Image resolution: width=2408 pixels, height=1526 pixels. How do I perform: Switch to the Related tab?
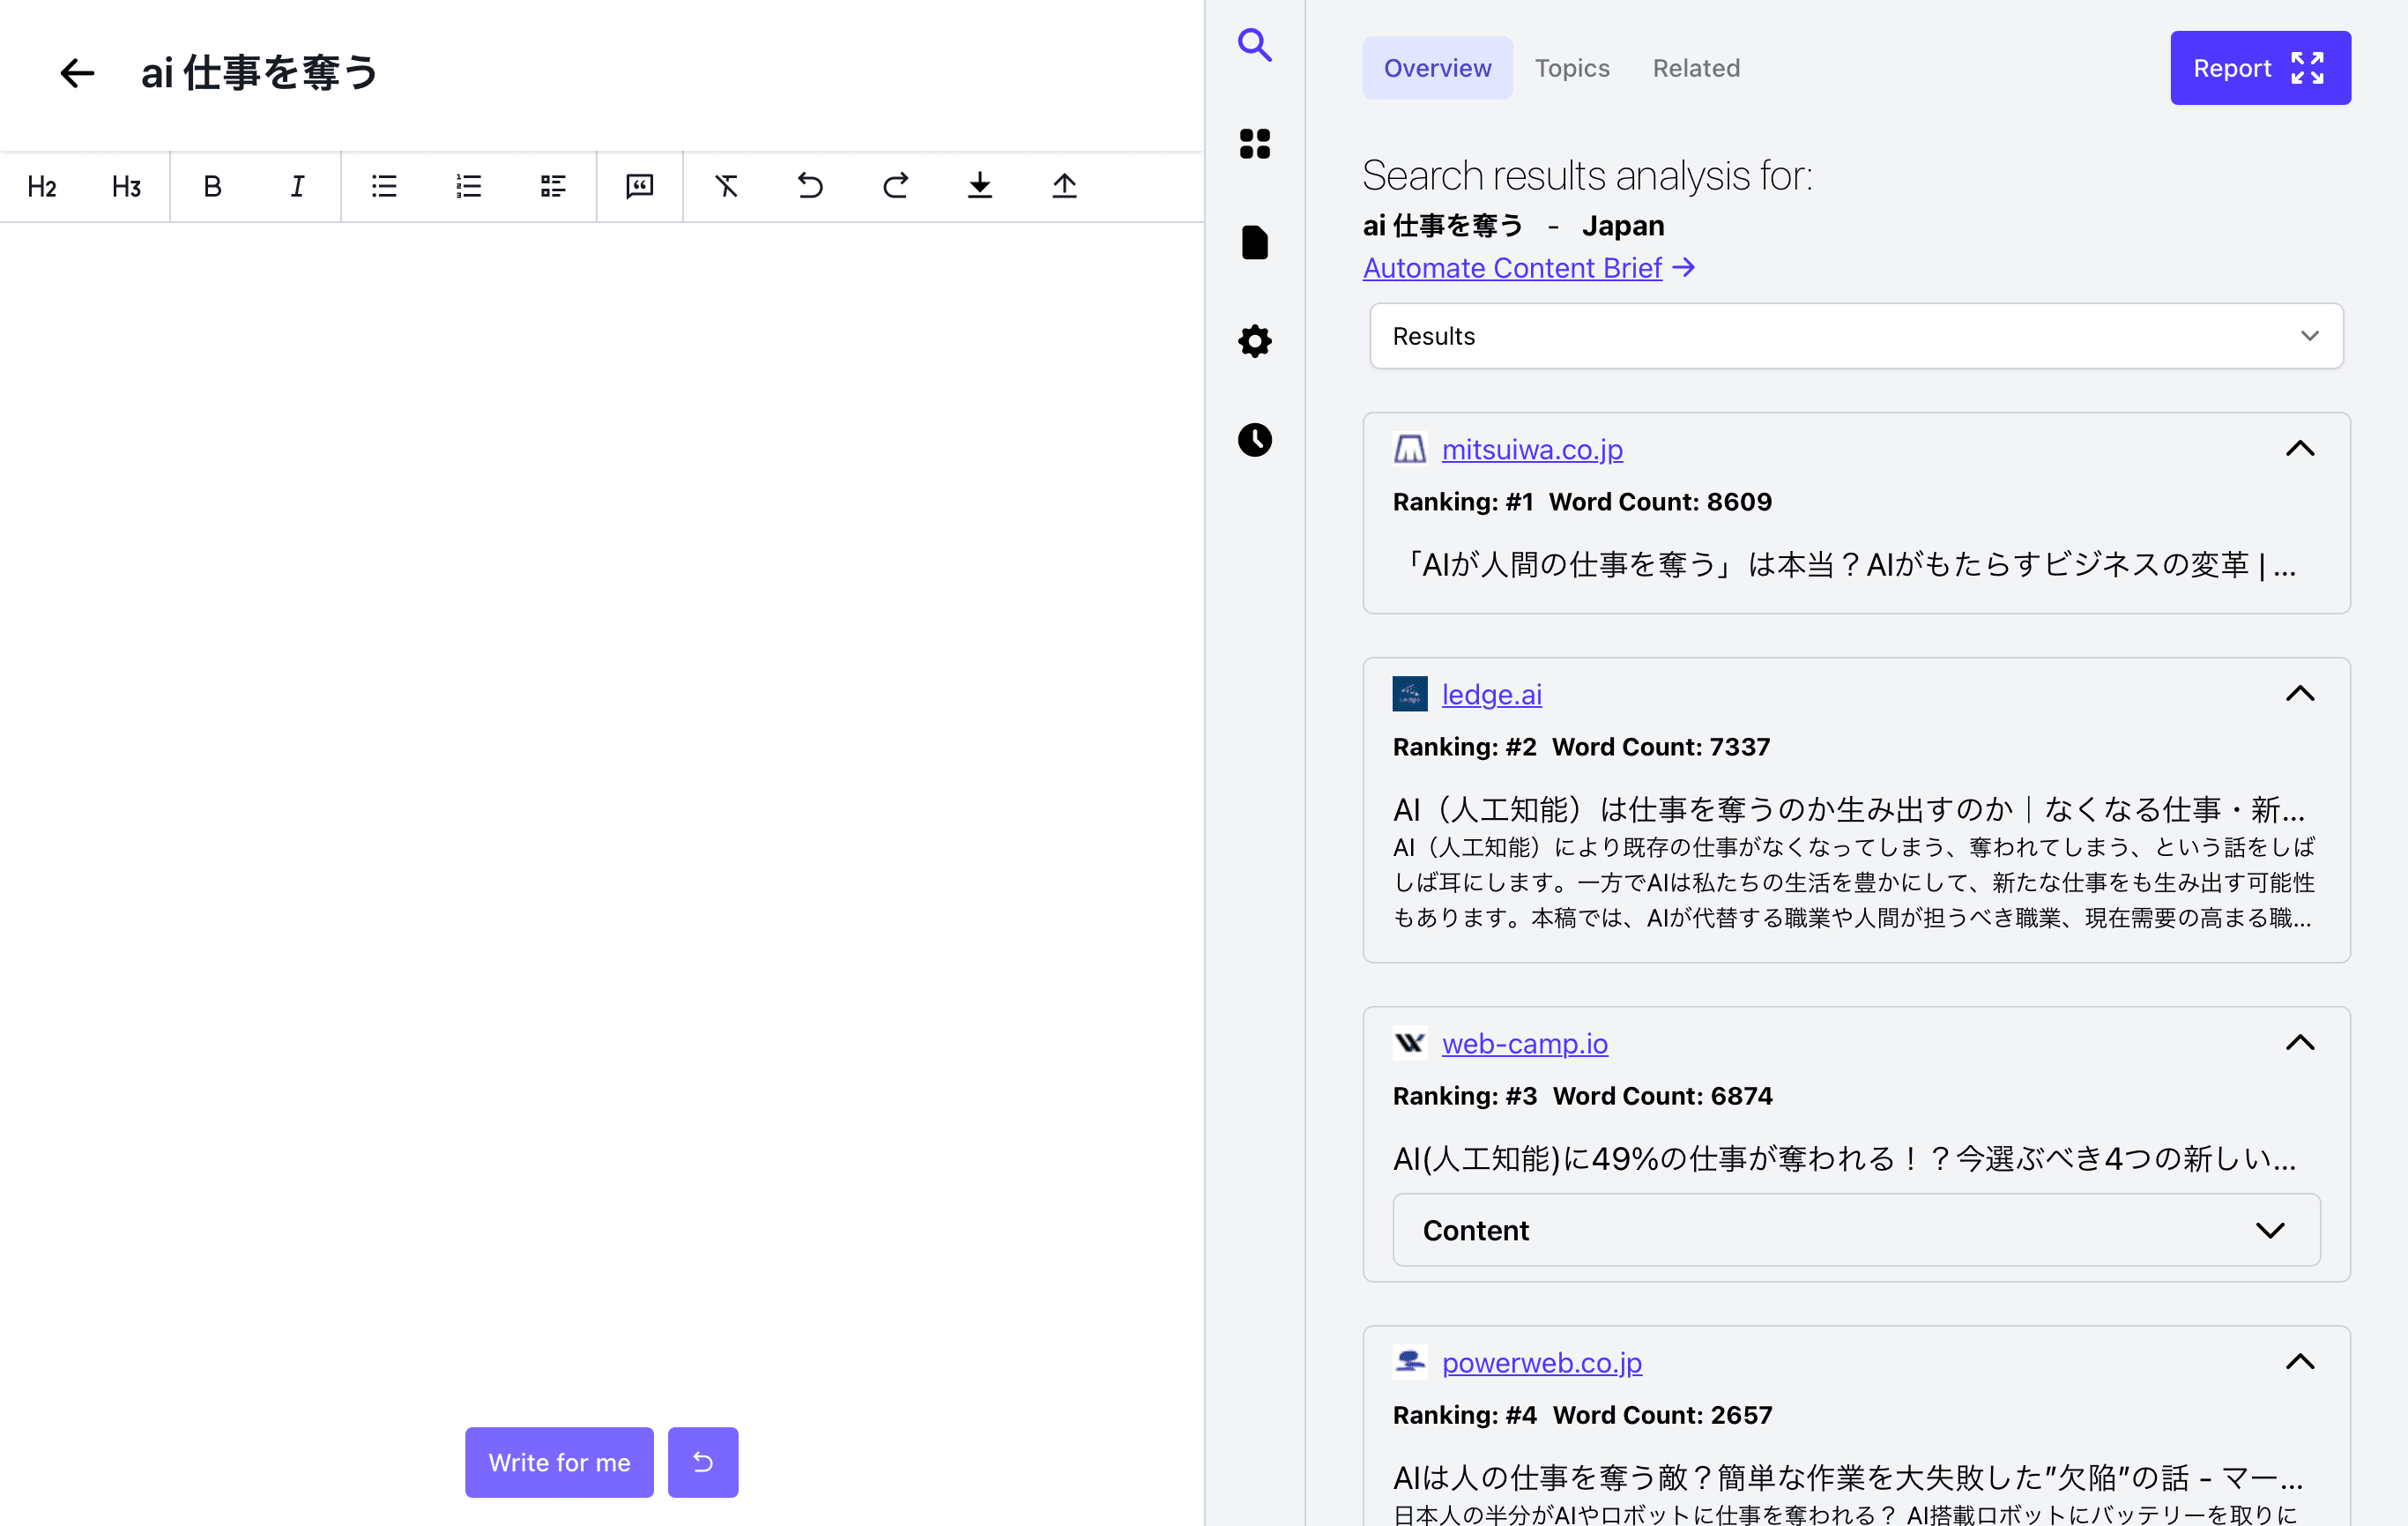pos(1696,67)
